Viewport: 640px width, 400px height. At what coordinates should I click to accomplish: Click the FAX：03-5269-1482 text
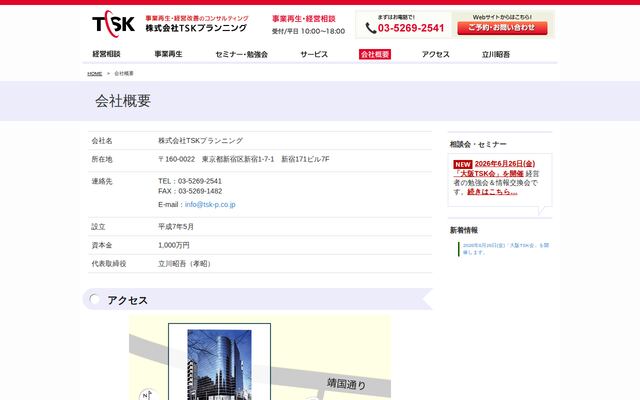pyautogui.click(x=190, y=191)
